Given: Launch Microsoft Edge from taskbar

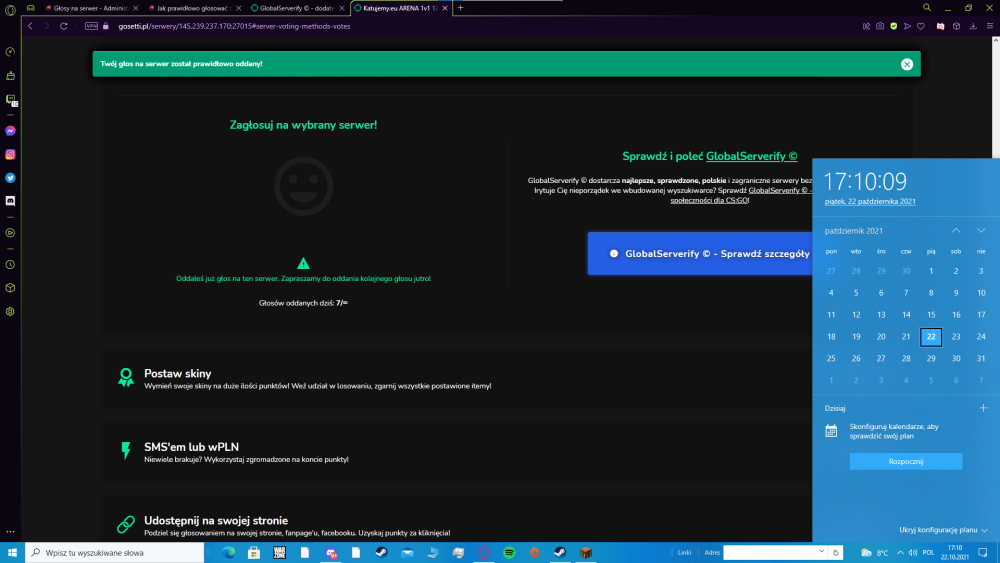Looking at the screenshot, I should point(228,553).
